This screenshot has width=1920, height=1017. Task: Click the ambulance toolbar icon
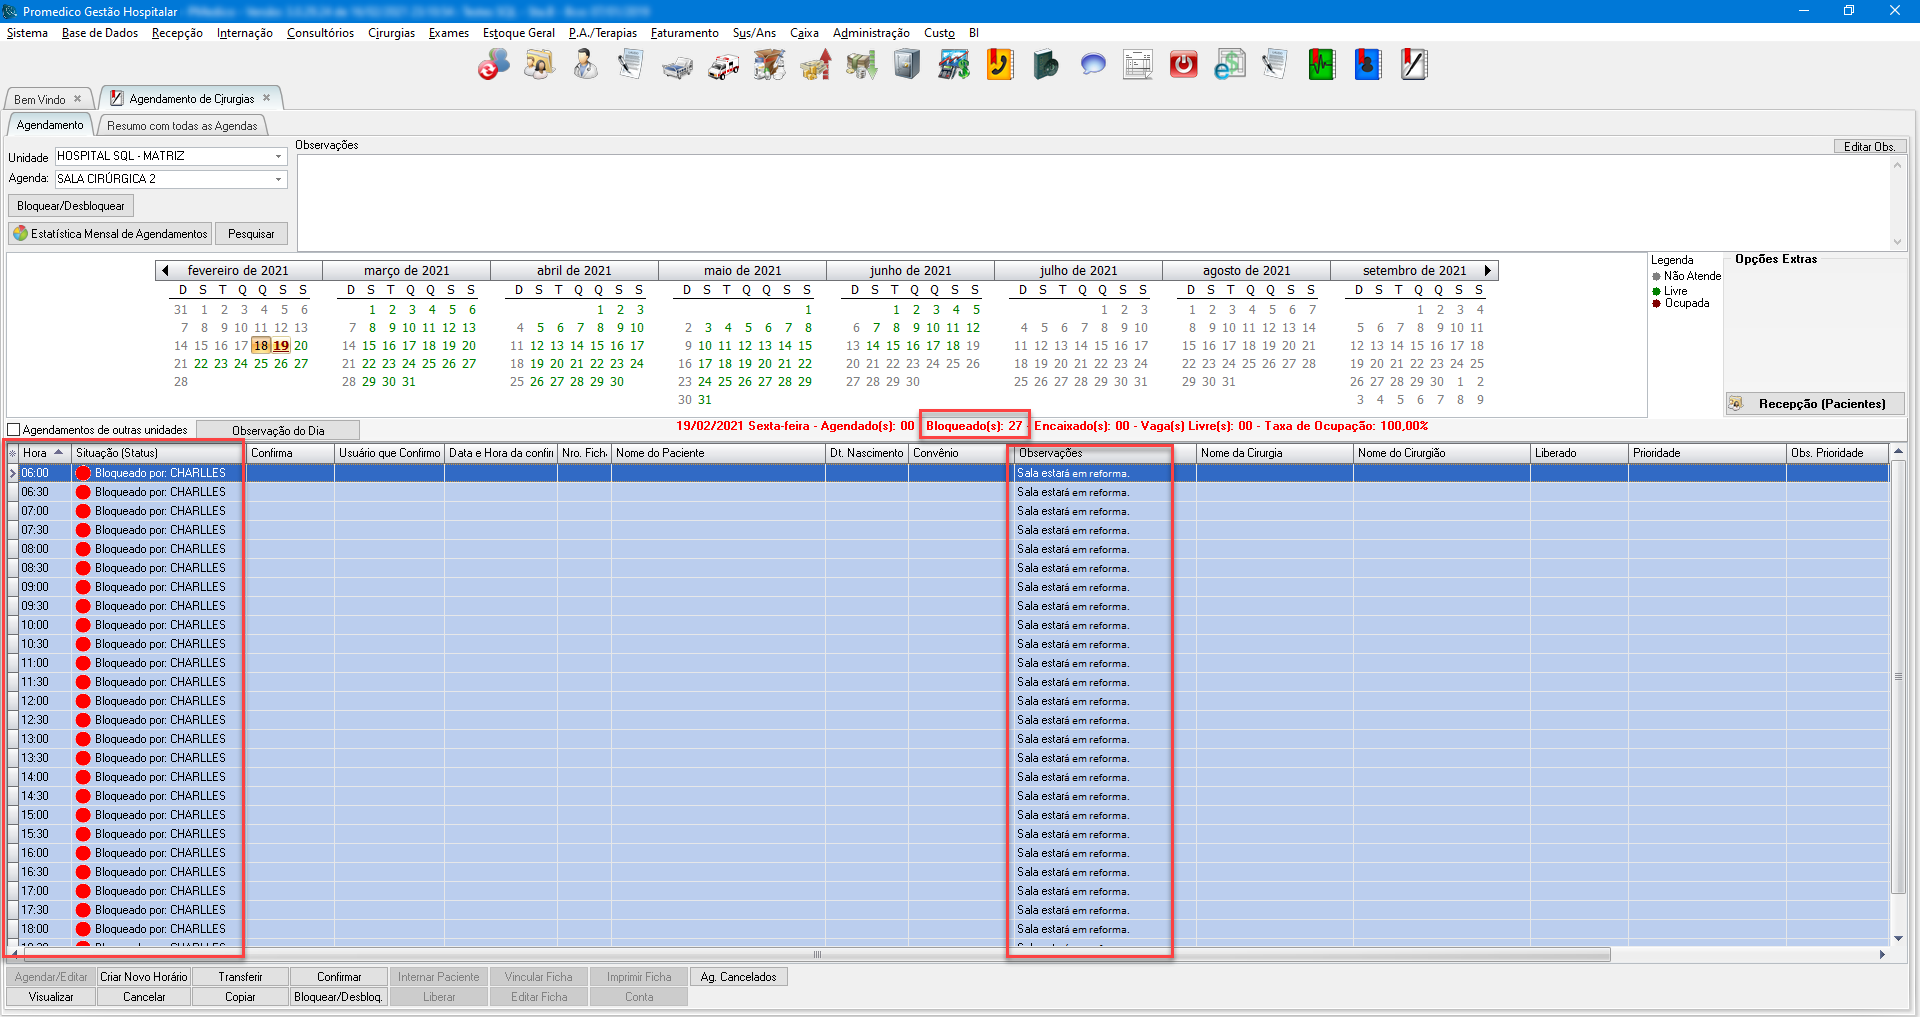tap(723, 66)
